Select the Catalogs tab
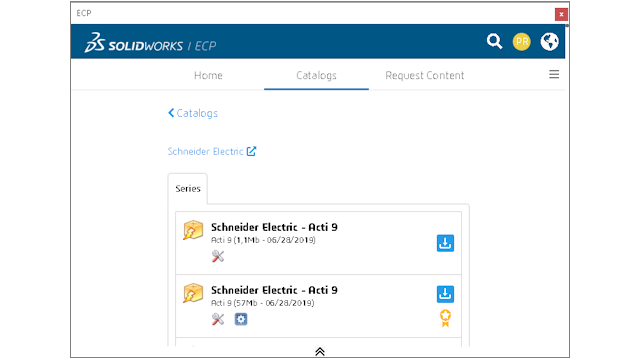Image resolution: width=640 pixels, height=360 pixels. [316, 76]
